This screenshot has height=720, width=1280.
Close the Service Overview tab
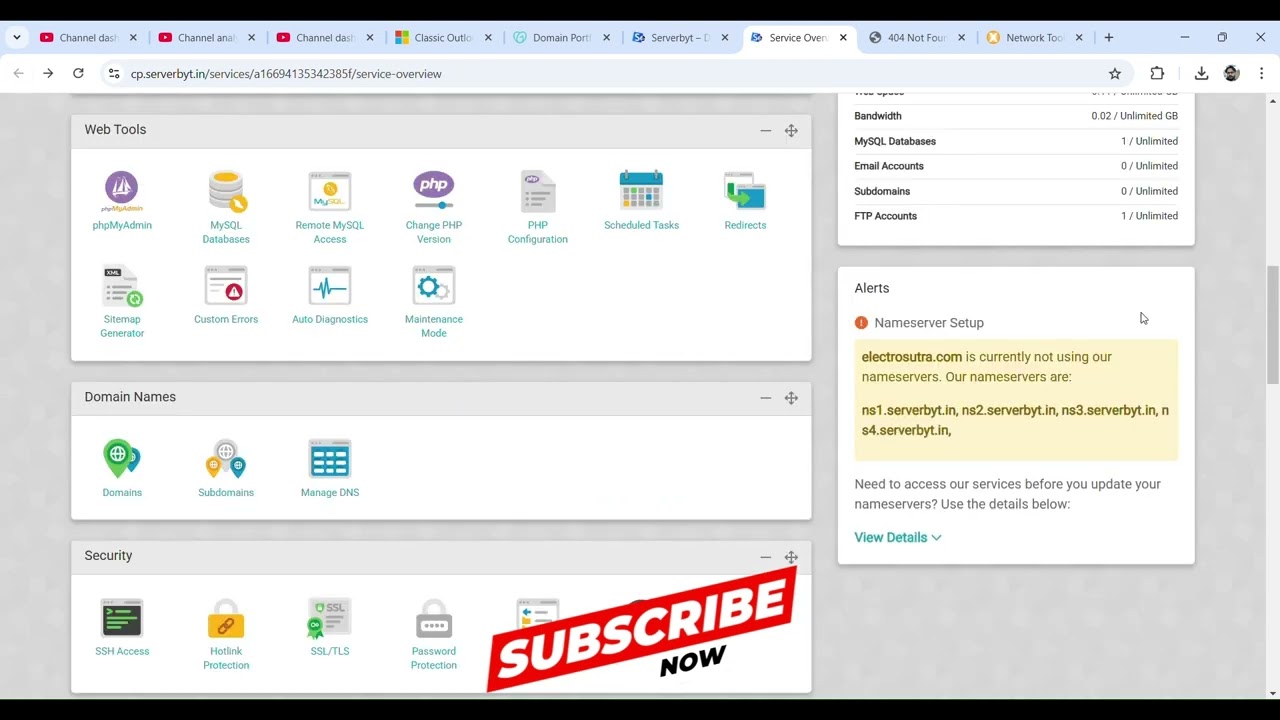coord(843,38)
